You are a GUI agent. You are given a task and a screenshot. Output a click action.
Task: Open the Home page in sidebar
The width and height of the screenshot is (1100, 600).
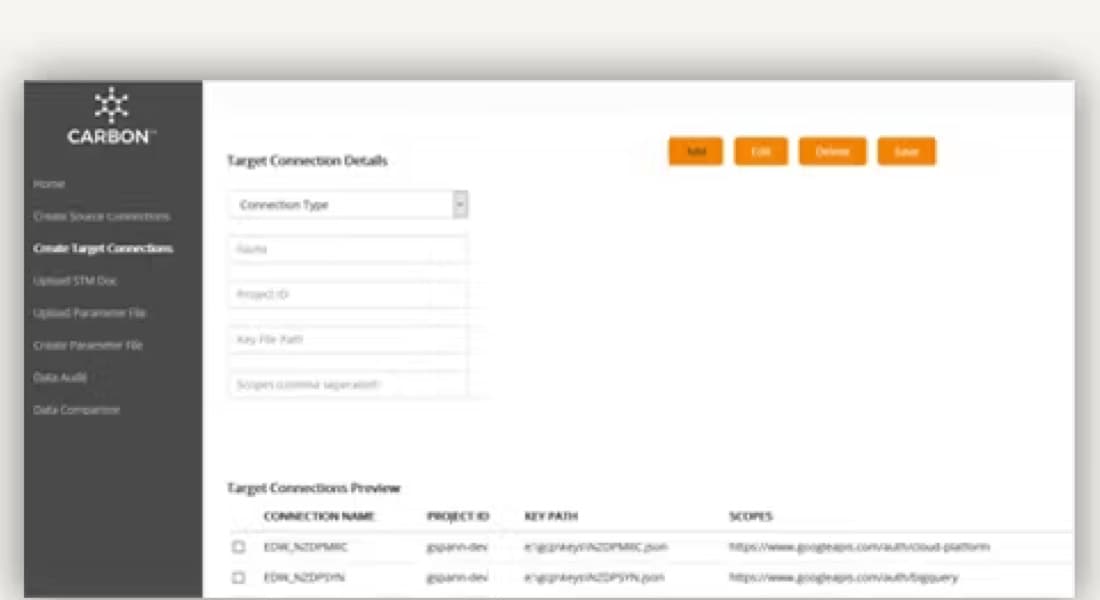click(x=49, y=184)
